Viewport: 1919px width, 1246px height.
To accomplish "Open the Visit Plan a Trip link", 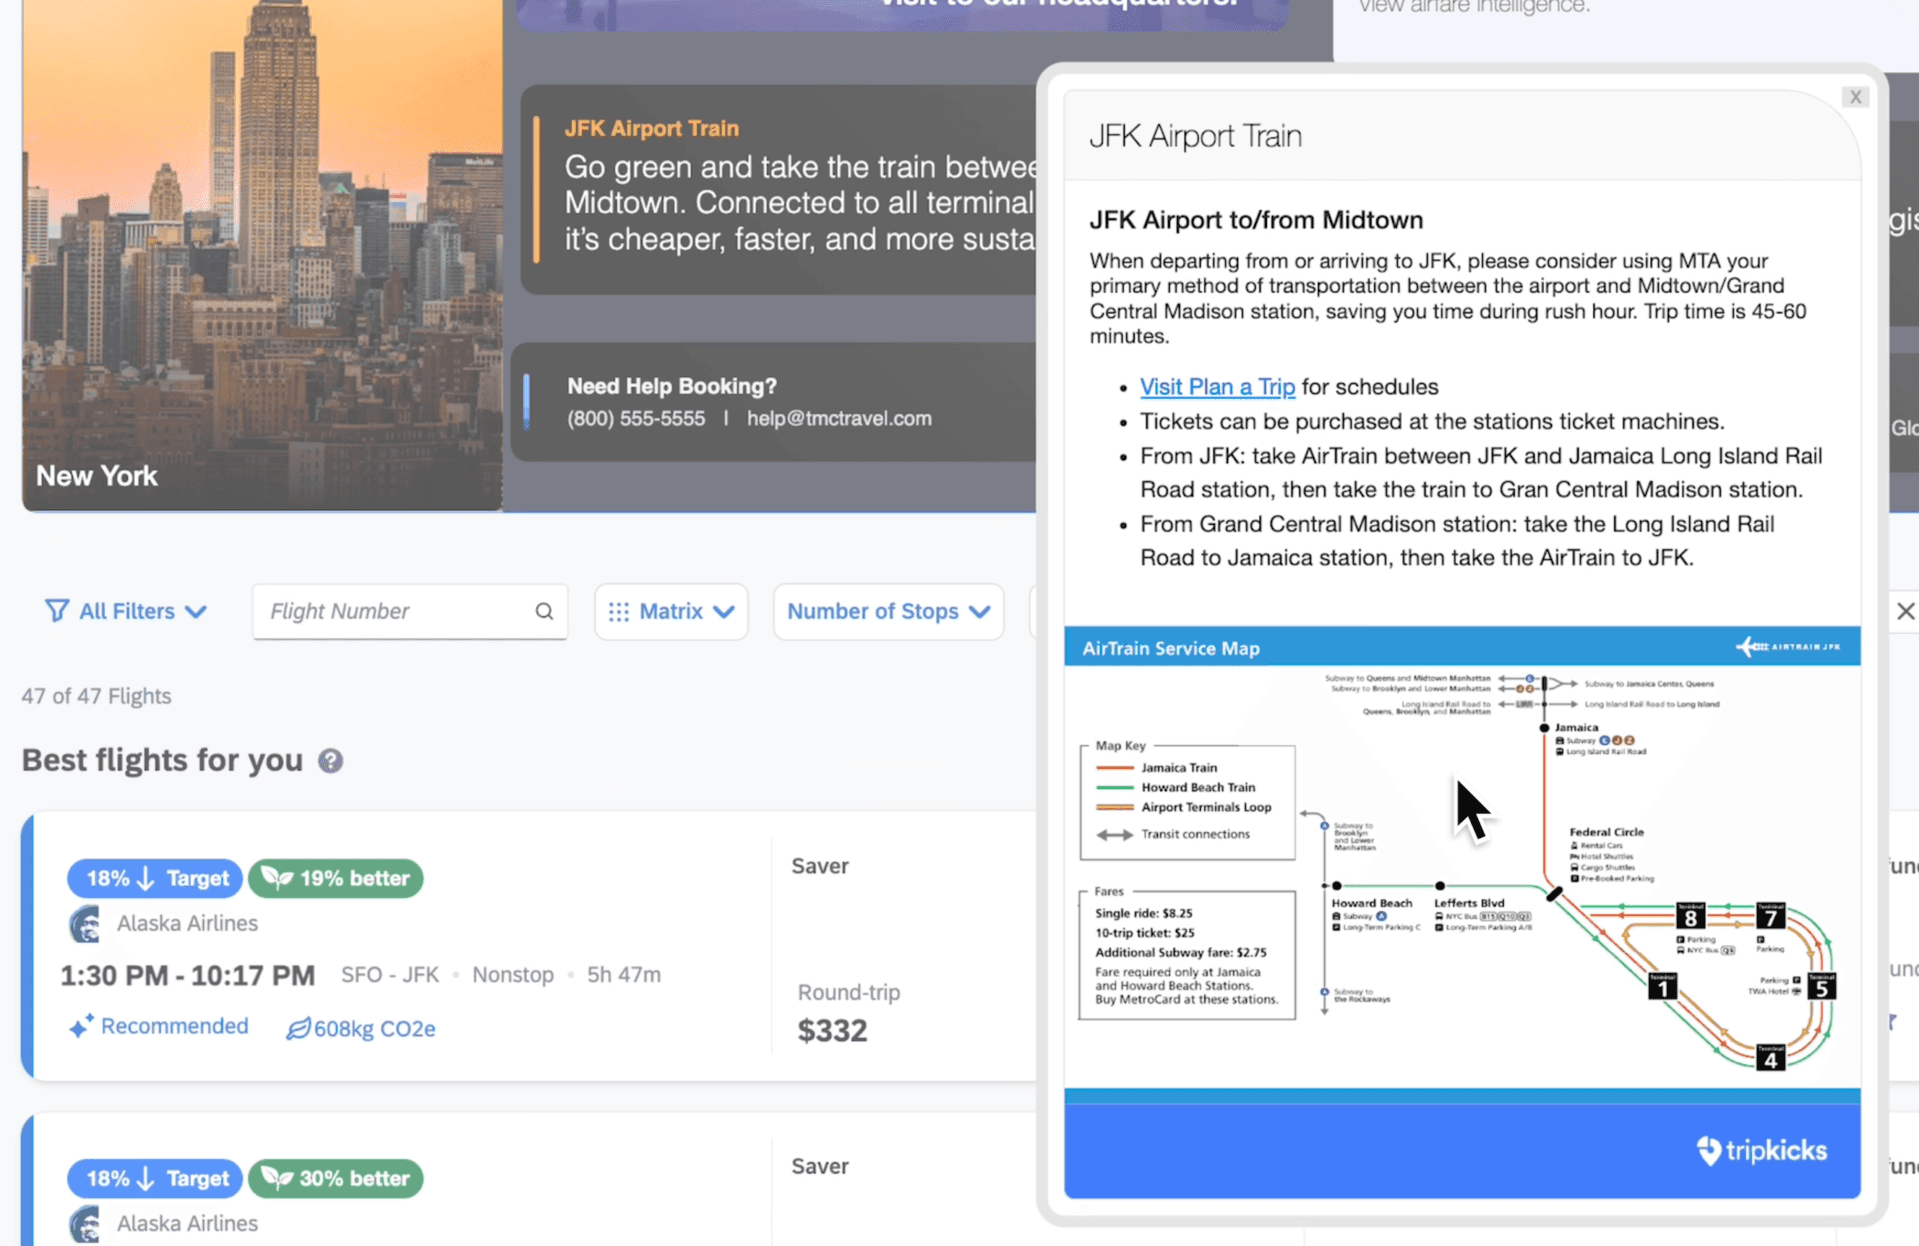I will point(1217,387).
